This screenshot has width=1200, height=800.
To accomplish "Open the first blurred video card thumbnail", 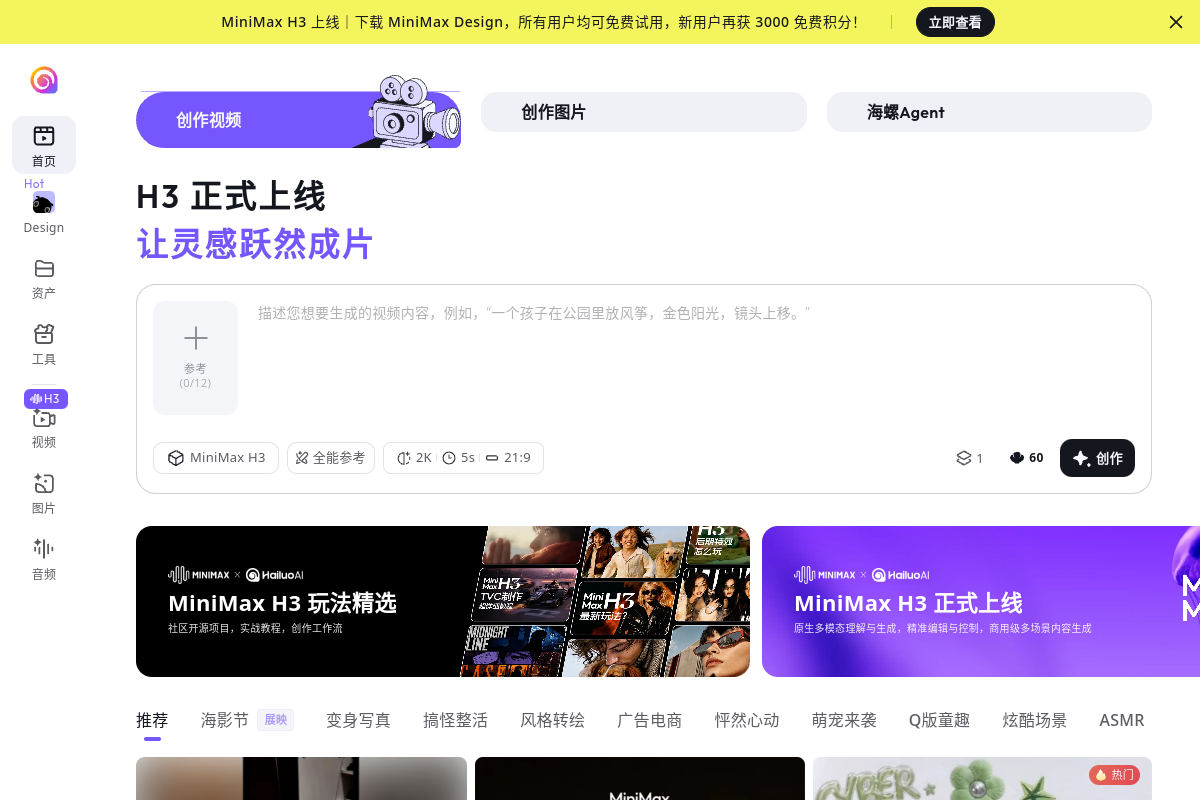I will (301, 778).
